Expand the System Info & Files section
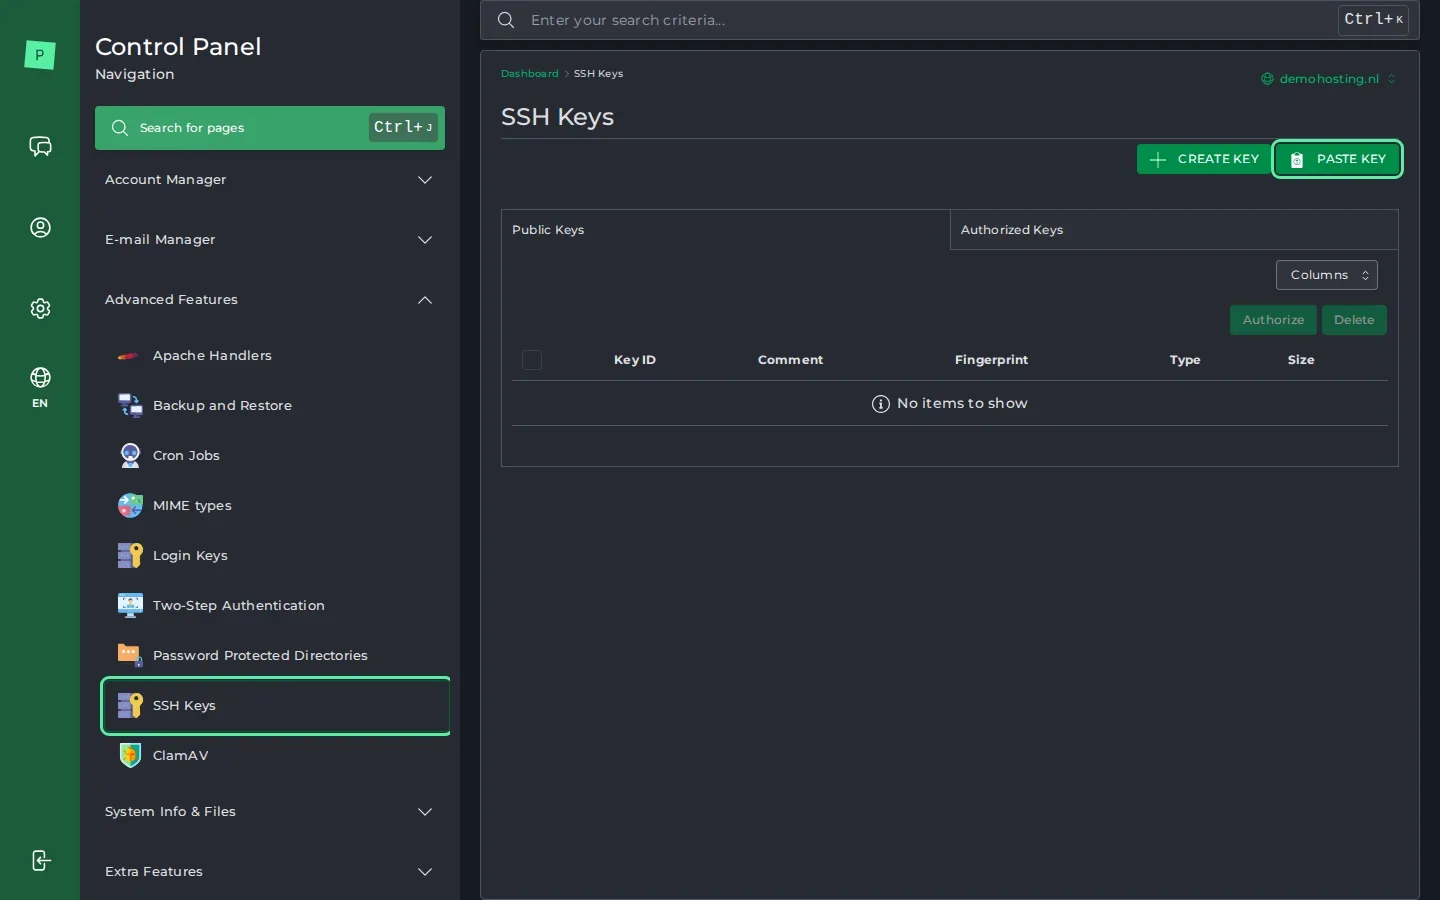The height and width of the screenshot is (900, 1440). [270, 812]
